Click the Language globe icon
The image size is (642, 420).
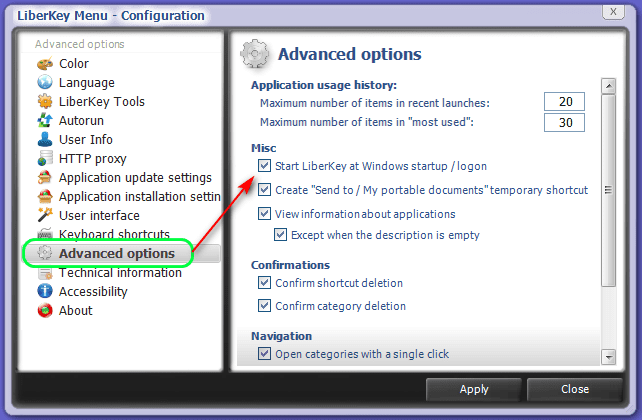pos(45,82)
